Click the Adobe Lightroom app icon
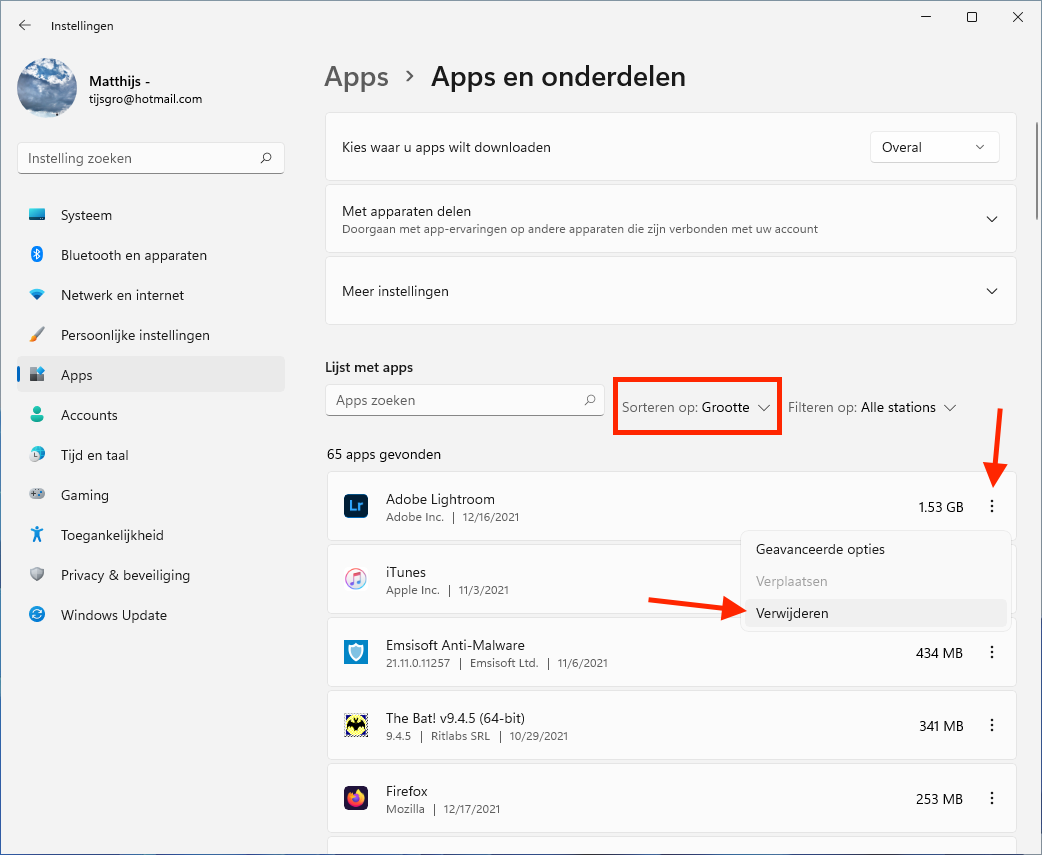Screen dimensions: 1042x855 coord(356,506)
